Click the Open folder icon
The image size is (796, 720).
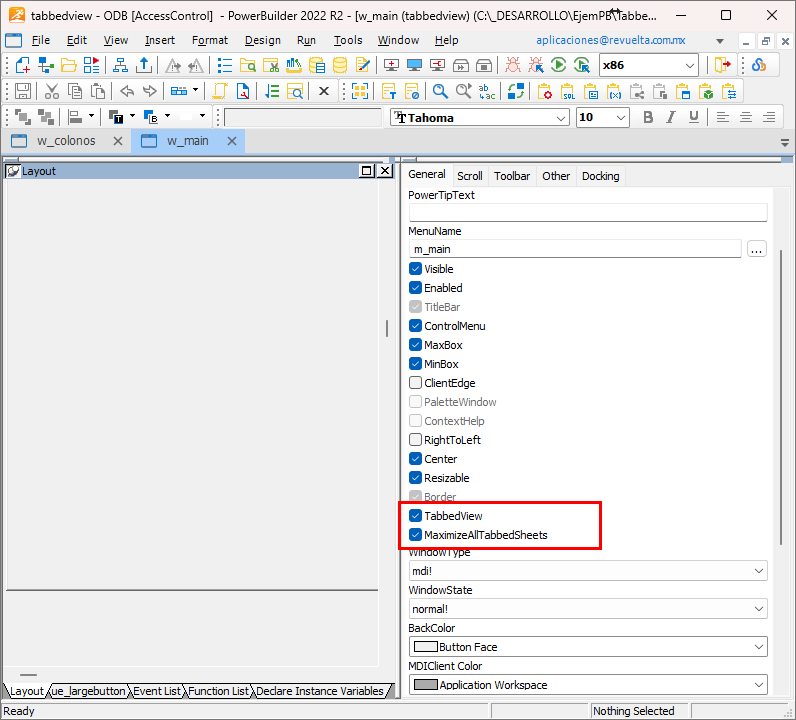click(69, 65)
